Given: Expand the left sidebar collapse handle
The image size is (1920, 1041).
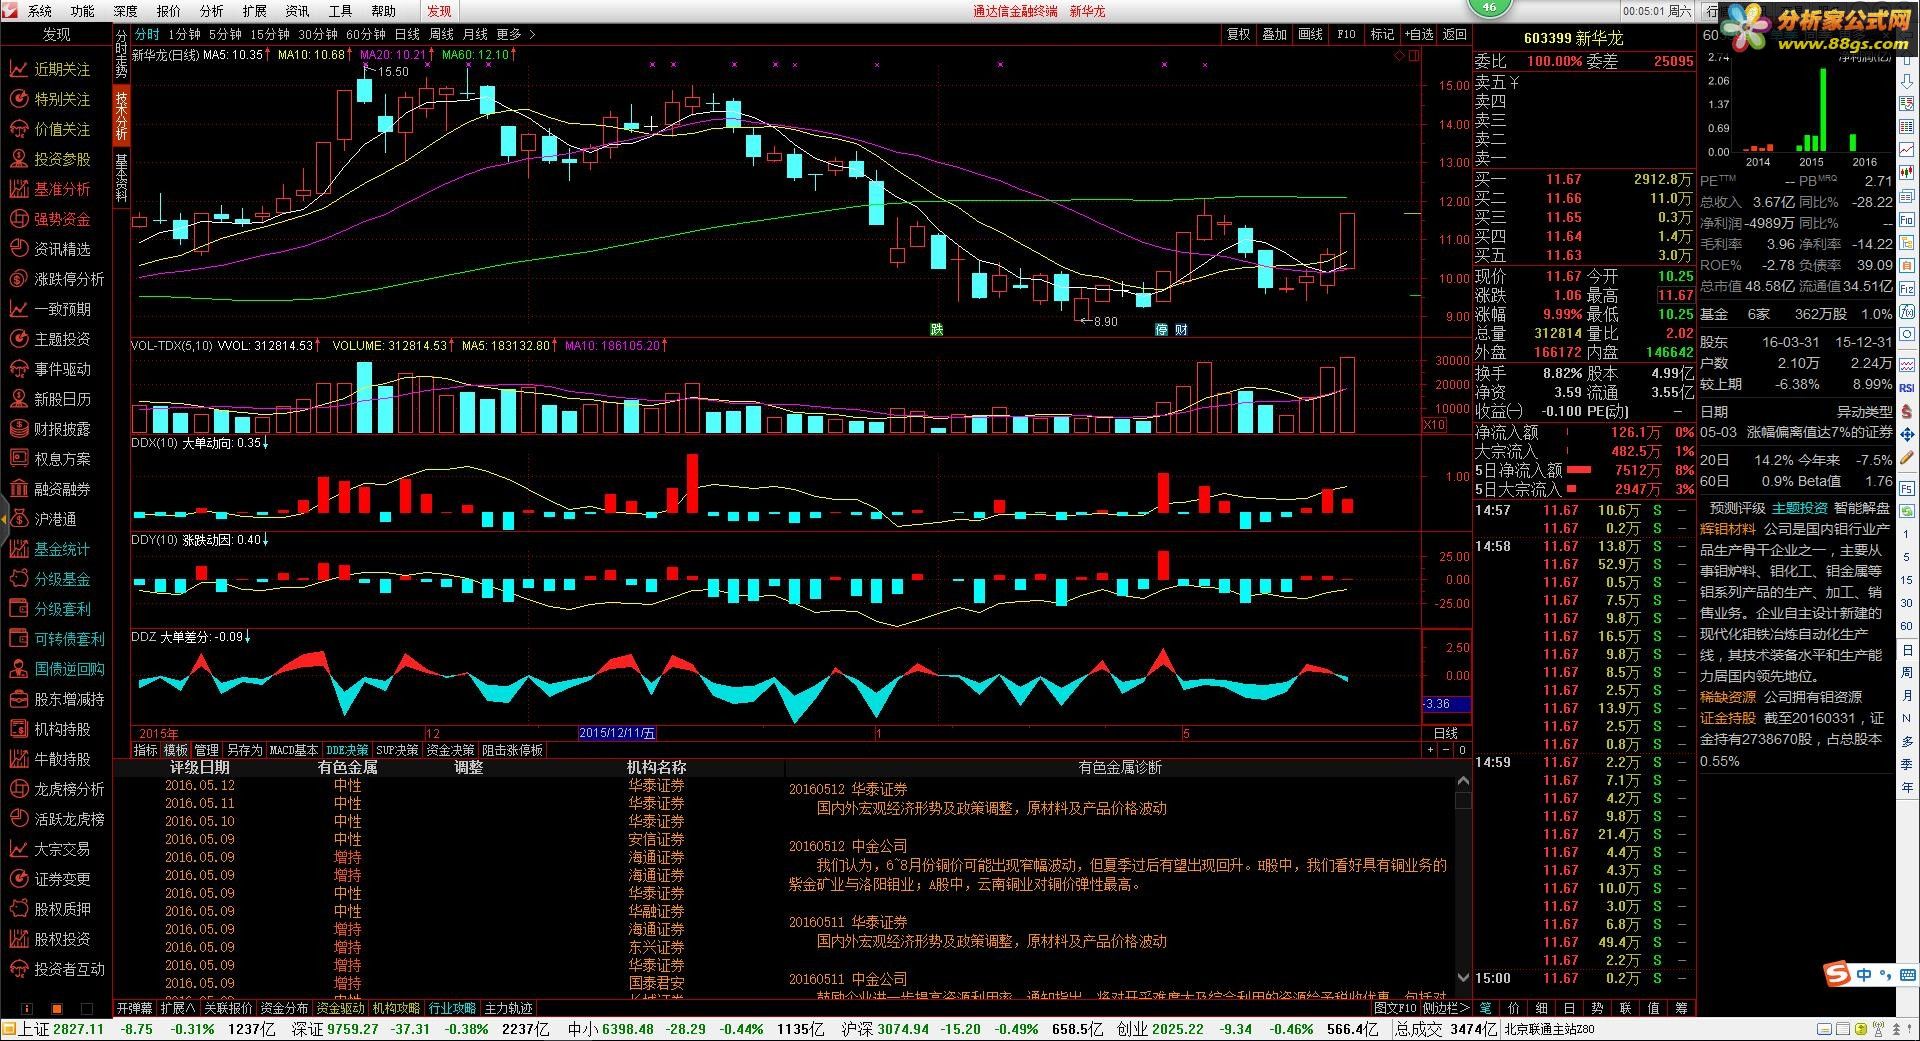Looking at the screenshot, I should pyautogui.click(x=4, y=519).
